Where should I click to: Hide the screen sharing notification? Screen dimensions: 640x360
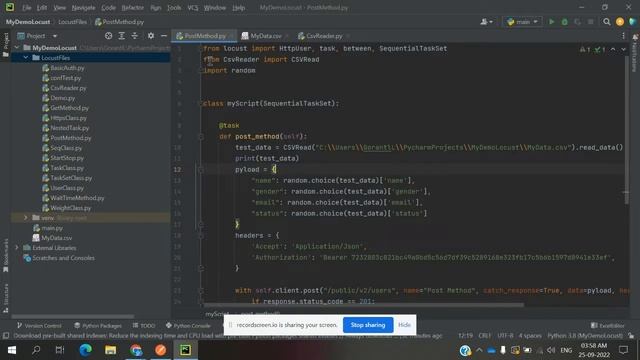point(404,325)
